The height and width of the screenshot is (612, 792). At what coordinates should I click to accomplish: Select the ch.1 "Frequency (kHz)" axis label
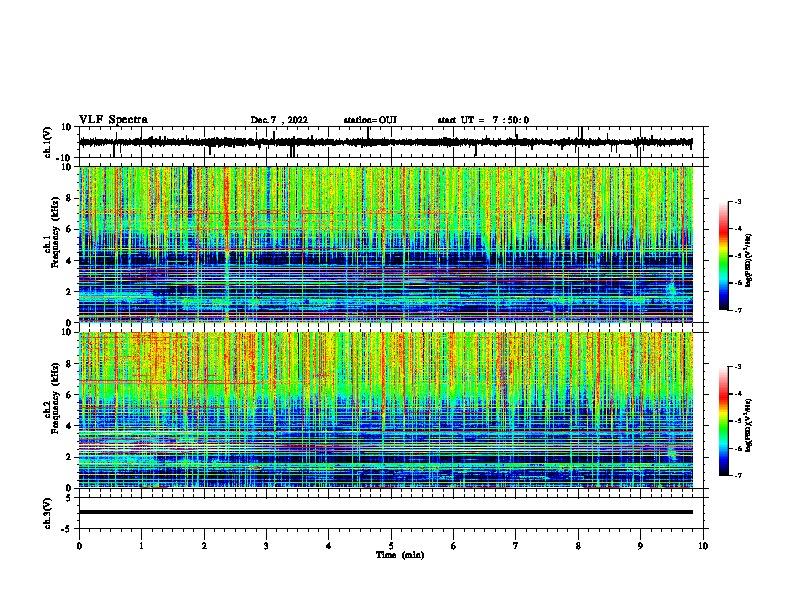point(55,233)
